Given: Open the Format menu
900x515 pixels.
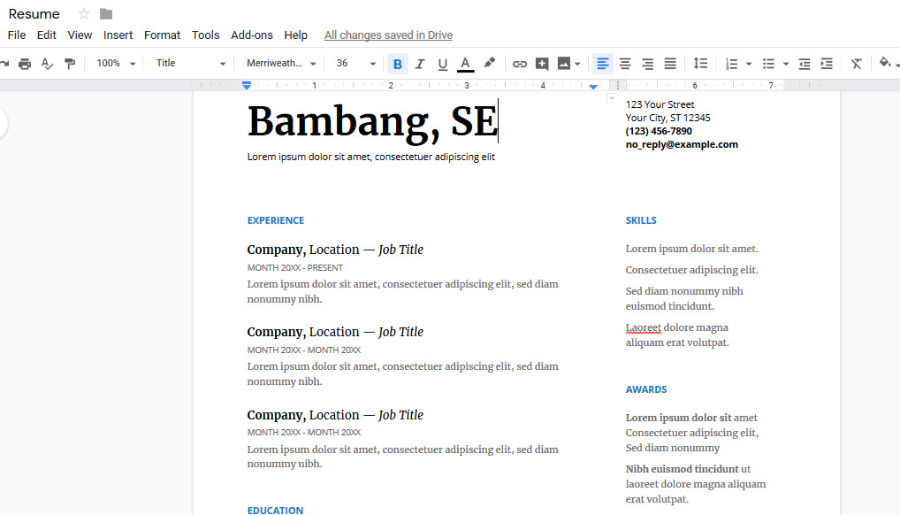Looking at the screenshot, I should point(162,35).
